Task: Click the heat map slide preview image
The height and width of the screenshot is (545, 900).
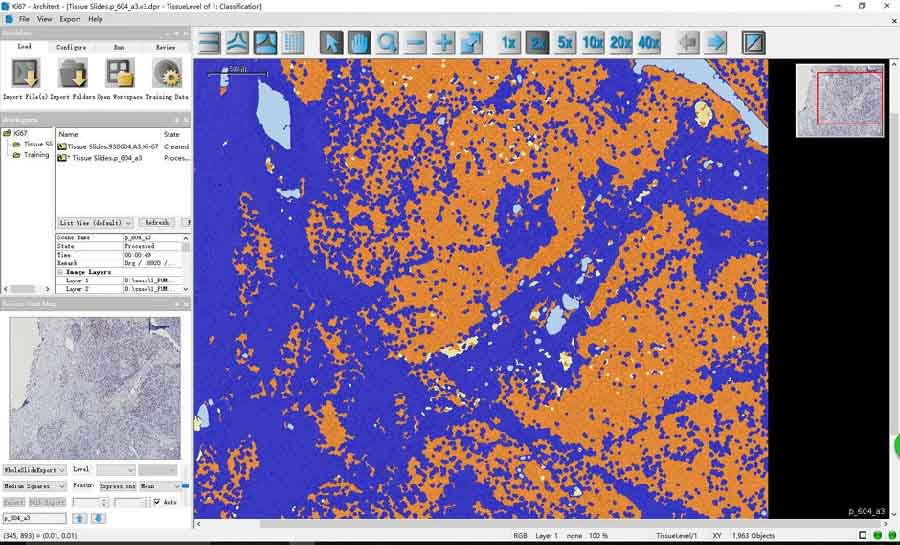Action: click(95, 388)
